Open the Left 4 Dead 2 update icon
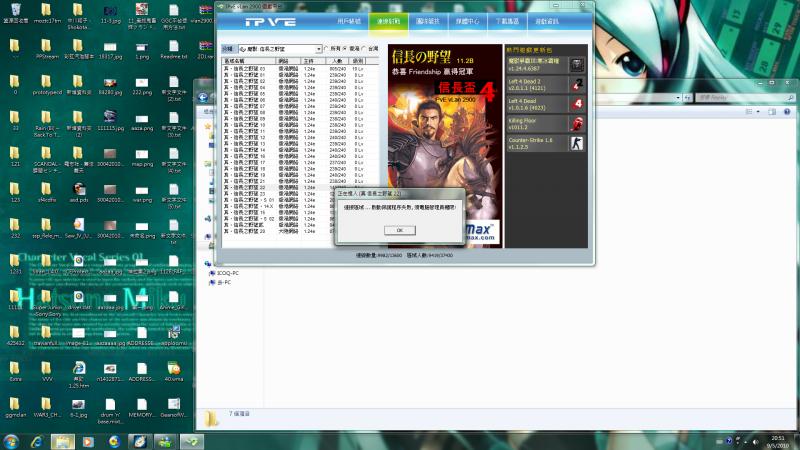 click(576, 84)
